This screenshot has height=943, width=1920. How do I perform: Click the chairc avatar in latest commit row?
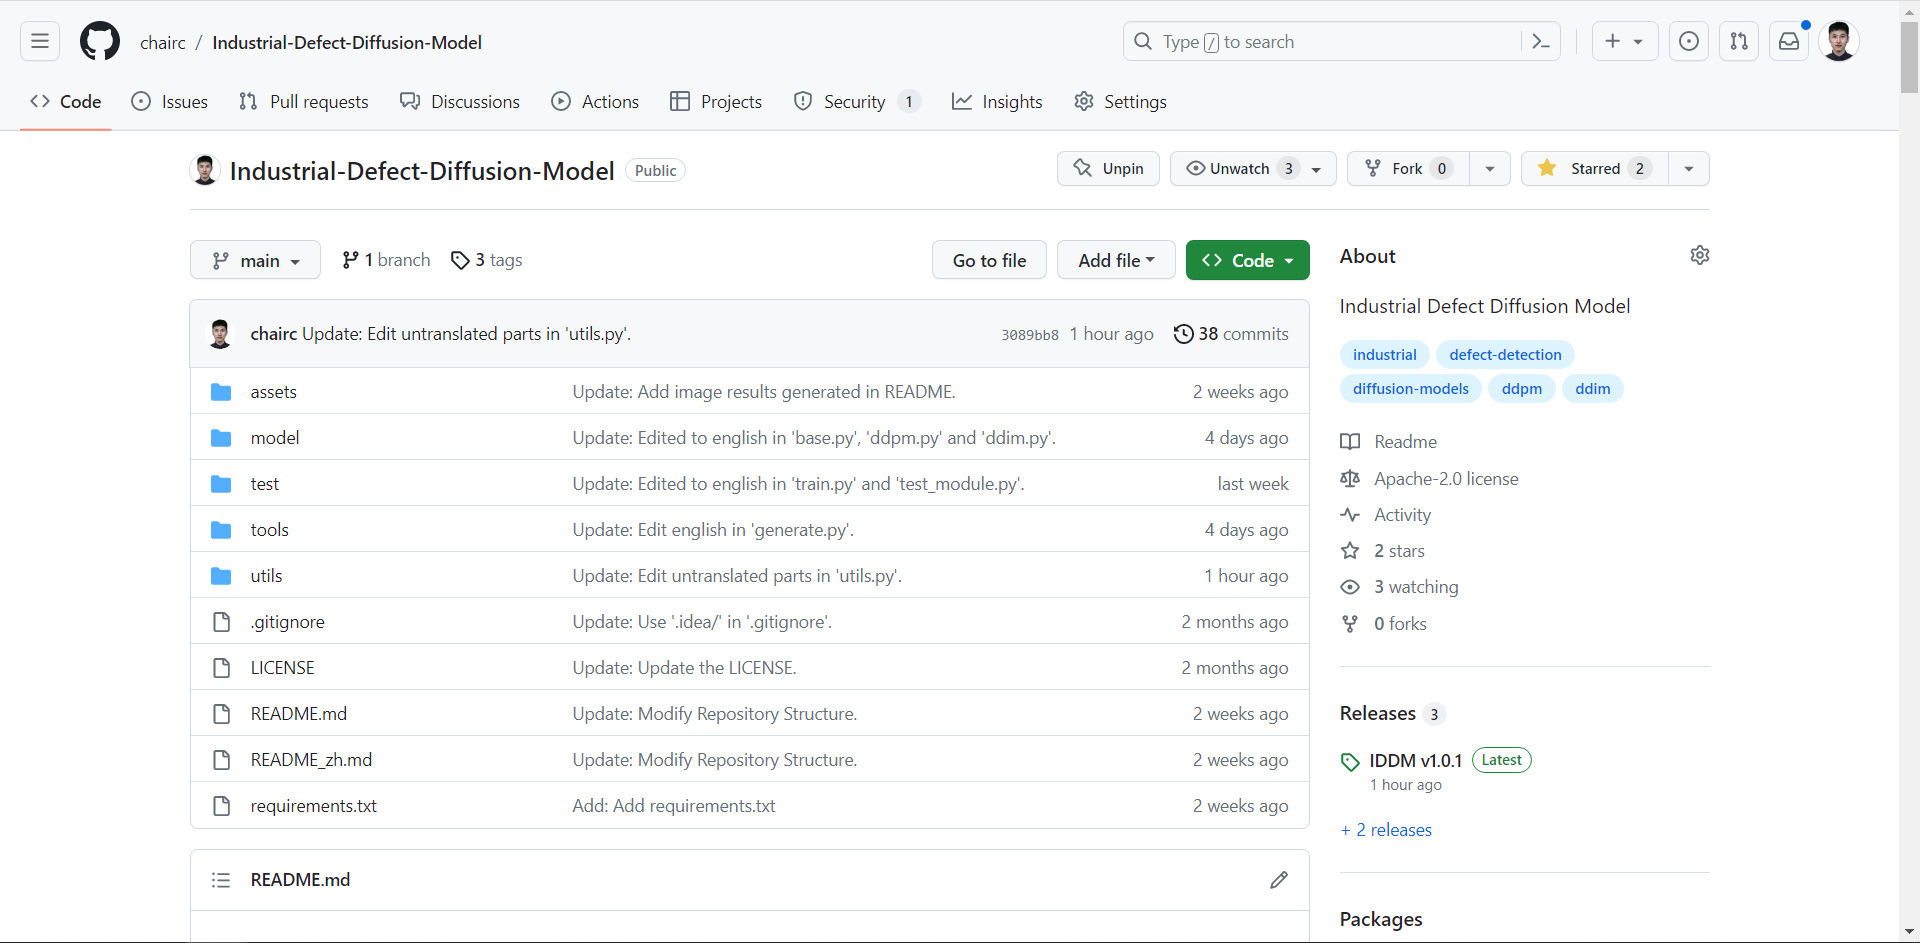click(x=220, y=334)
